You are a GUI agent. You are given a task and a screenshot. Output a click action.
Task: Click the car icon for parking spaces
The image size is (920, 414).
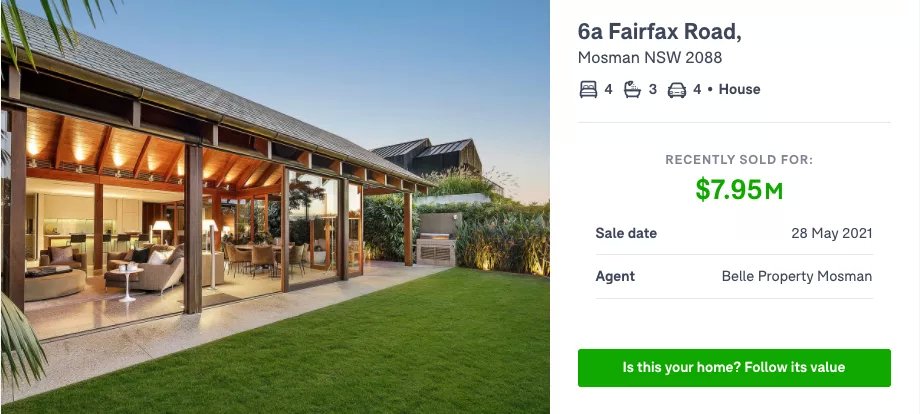coord(677,90)
